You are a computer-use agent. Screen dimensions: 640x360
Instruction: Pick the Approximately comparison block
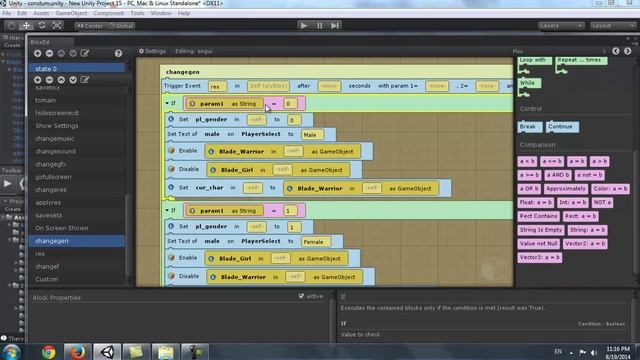[x=566, y=189]
